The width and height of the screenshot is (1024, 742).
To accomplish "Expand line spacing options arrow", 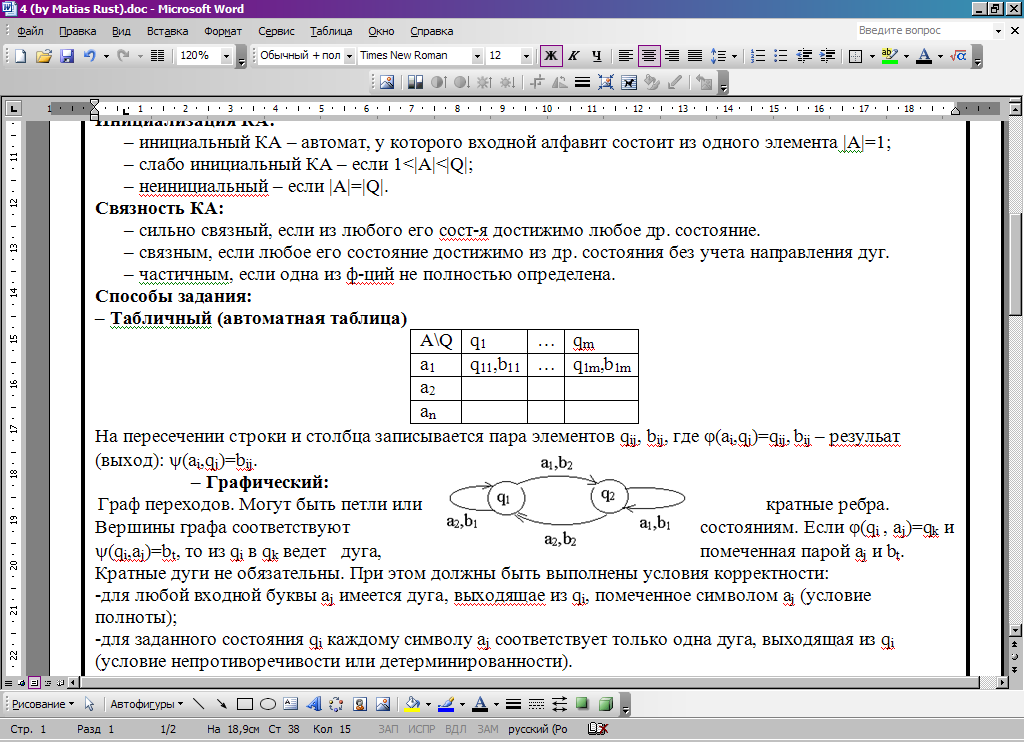I will tap(734, 56).
